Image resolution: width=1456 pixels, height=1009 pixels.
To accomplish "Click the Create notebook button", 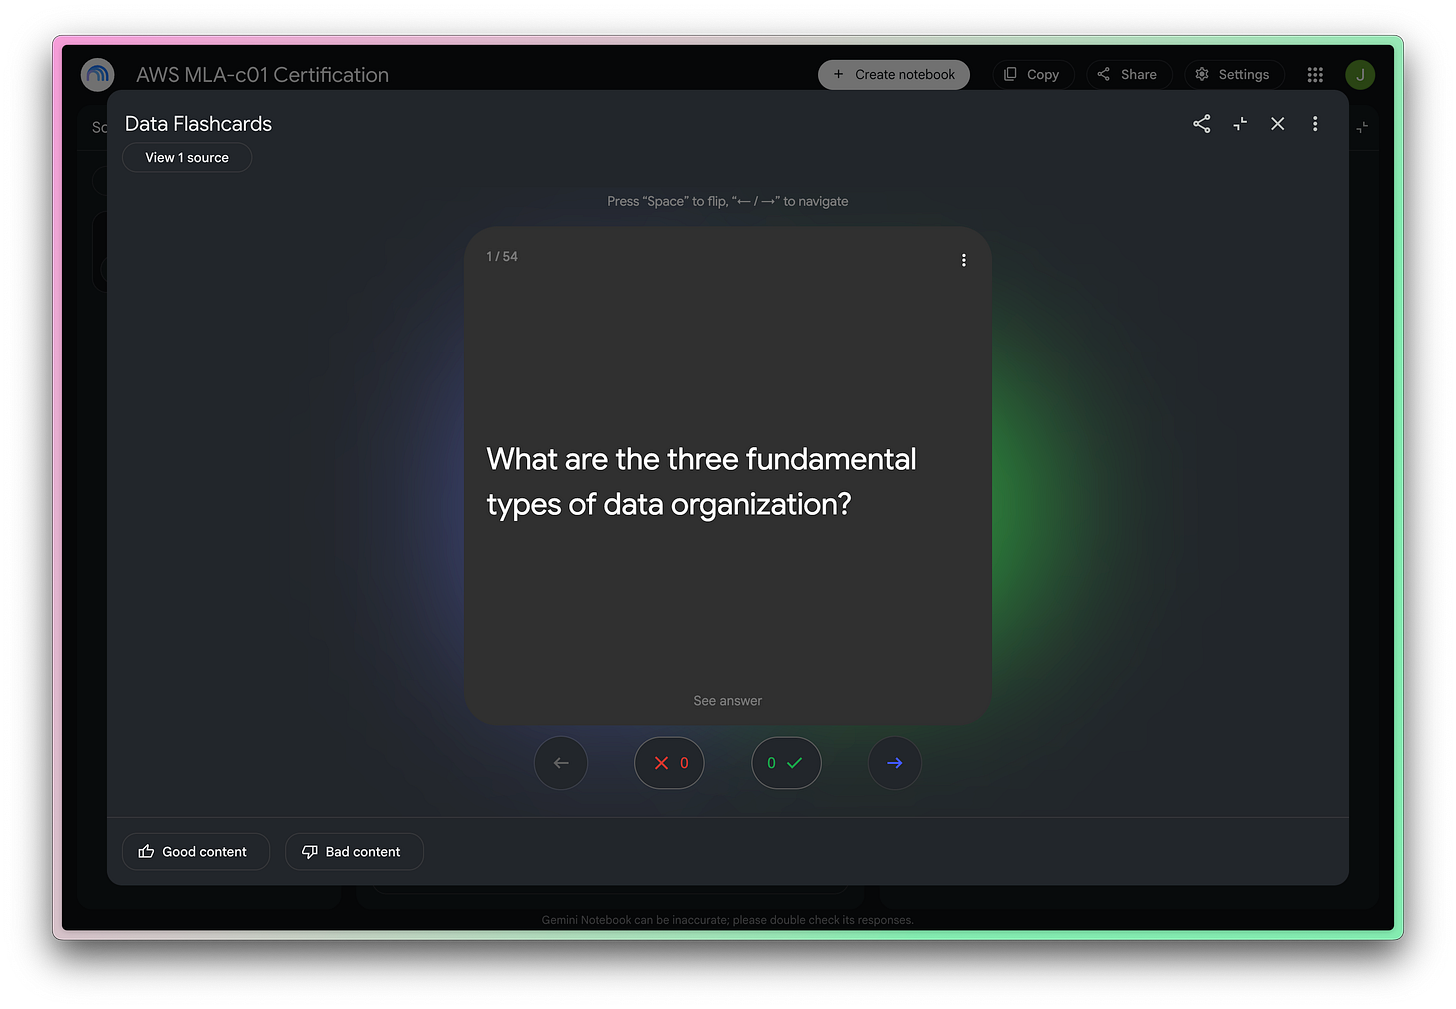I will tap(894, 75).
